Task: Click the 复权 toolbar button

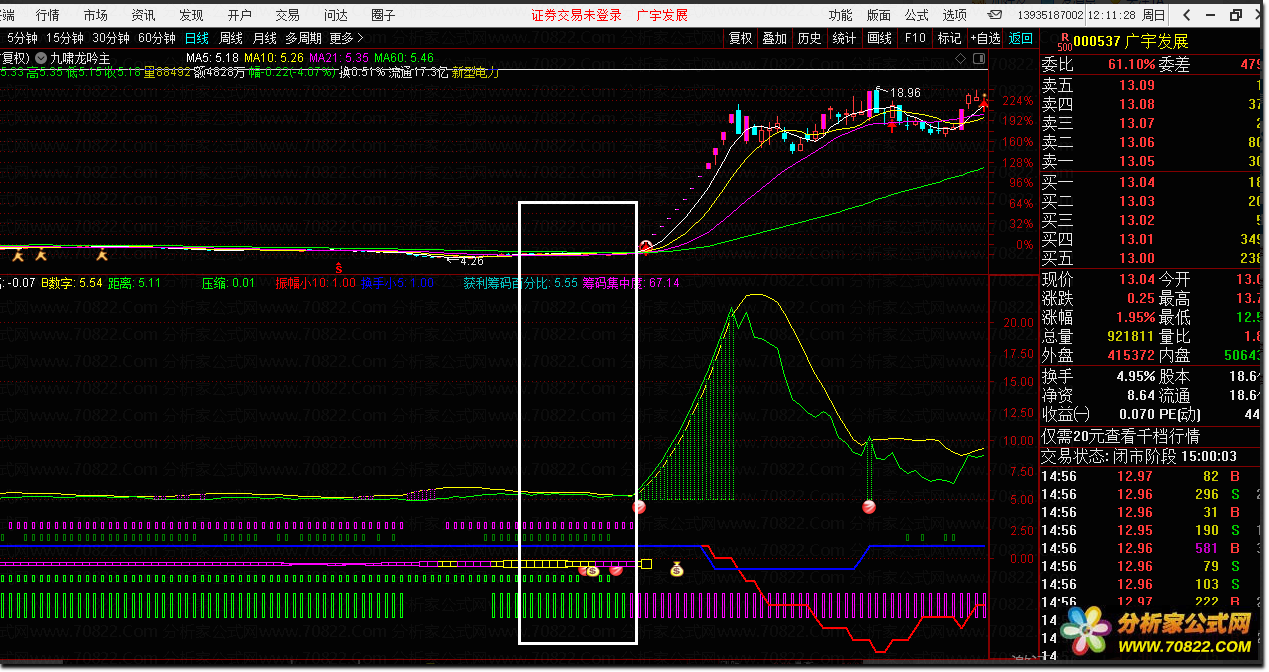Action: tap(740, 38)
